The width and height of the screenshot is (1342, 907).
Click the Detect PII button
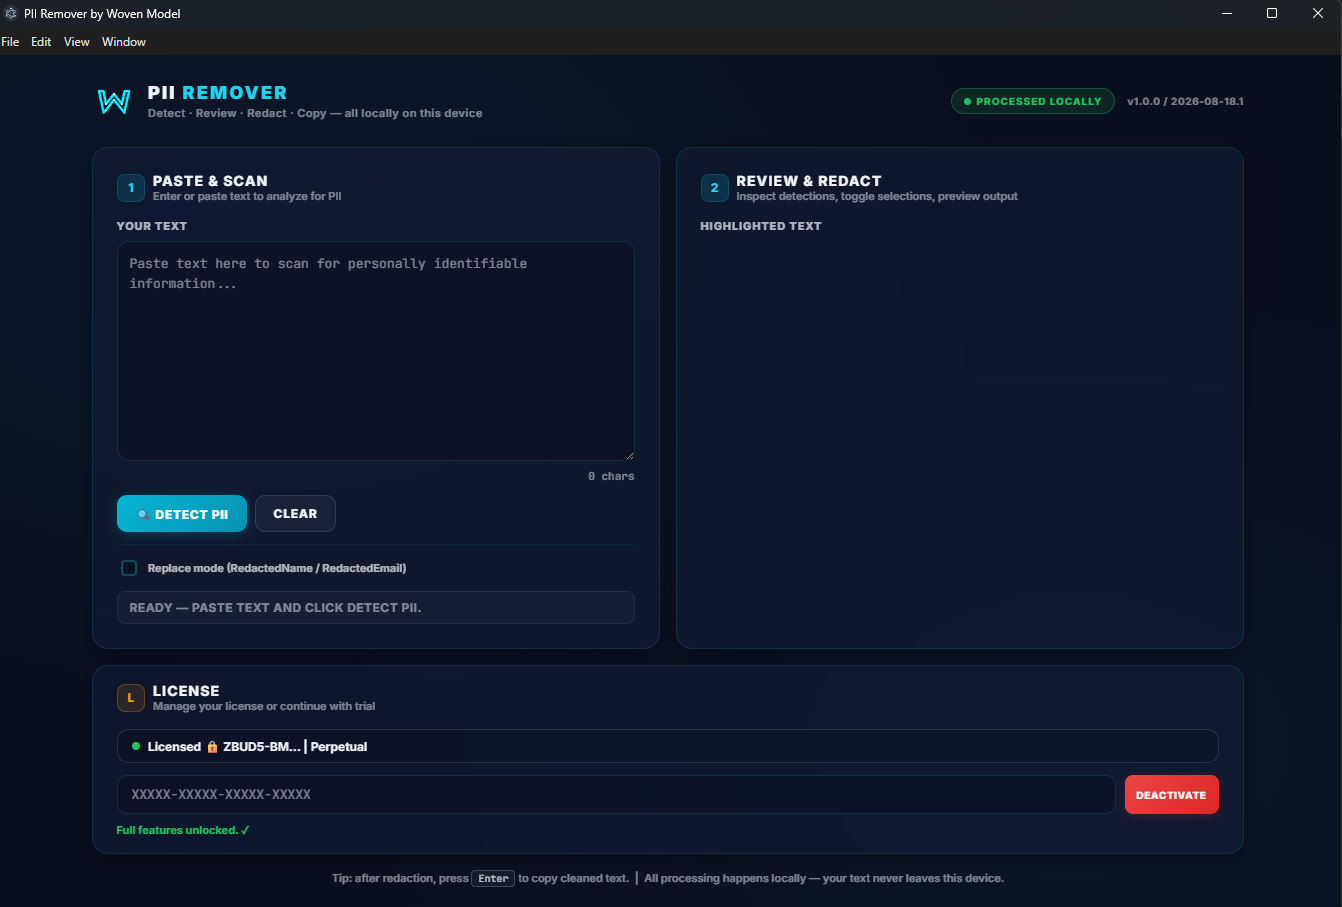pyautogui.click(x=182, y=514)
